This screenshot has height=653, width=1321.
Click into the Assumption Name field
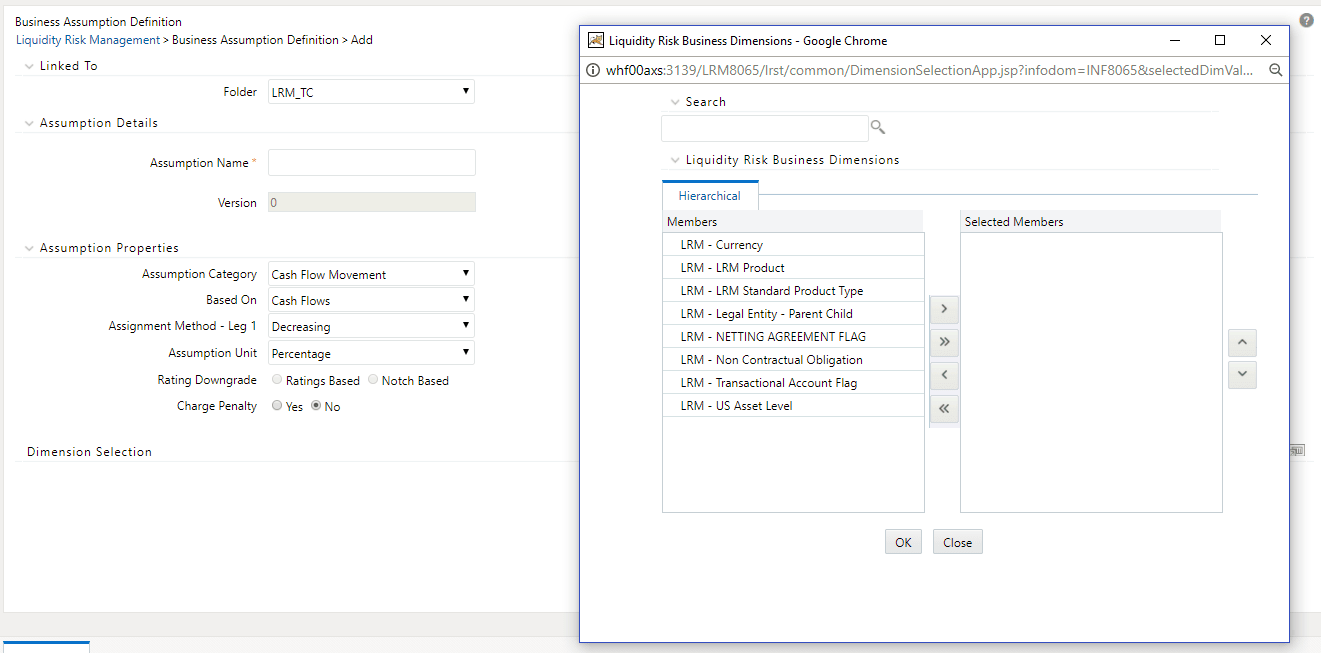[372, 163]
